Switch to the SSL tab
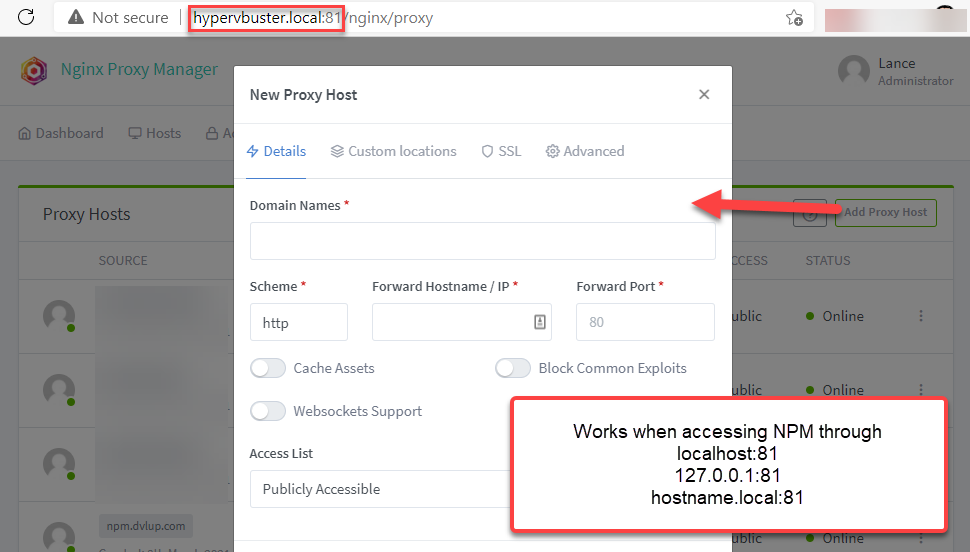This screenshot has height=552, width=970. [x=501, y=151]
